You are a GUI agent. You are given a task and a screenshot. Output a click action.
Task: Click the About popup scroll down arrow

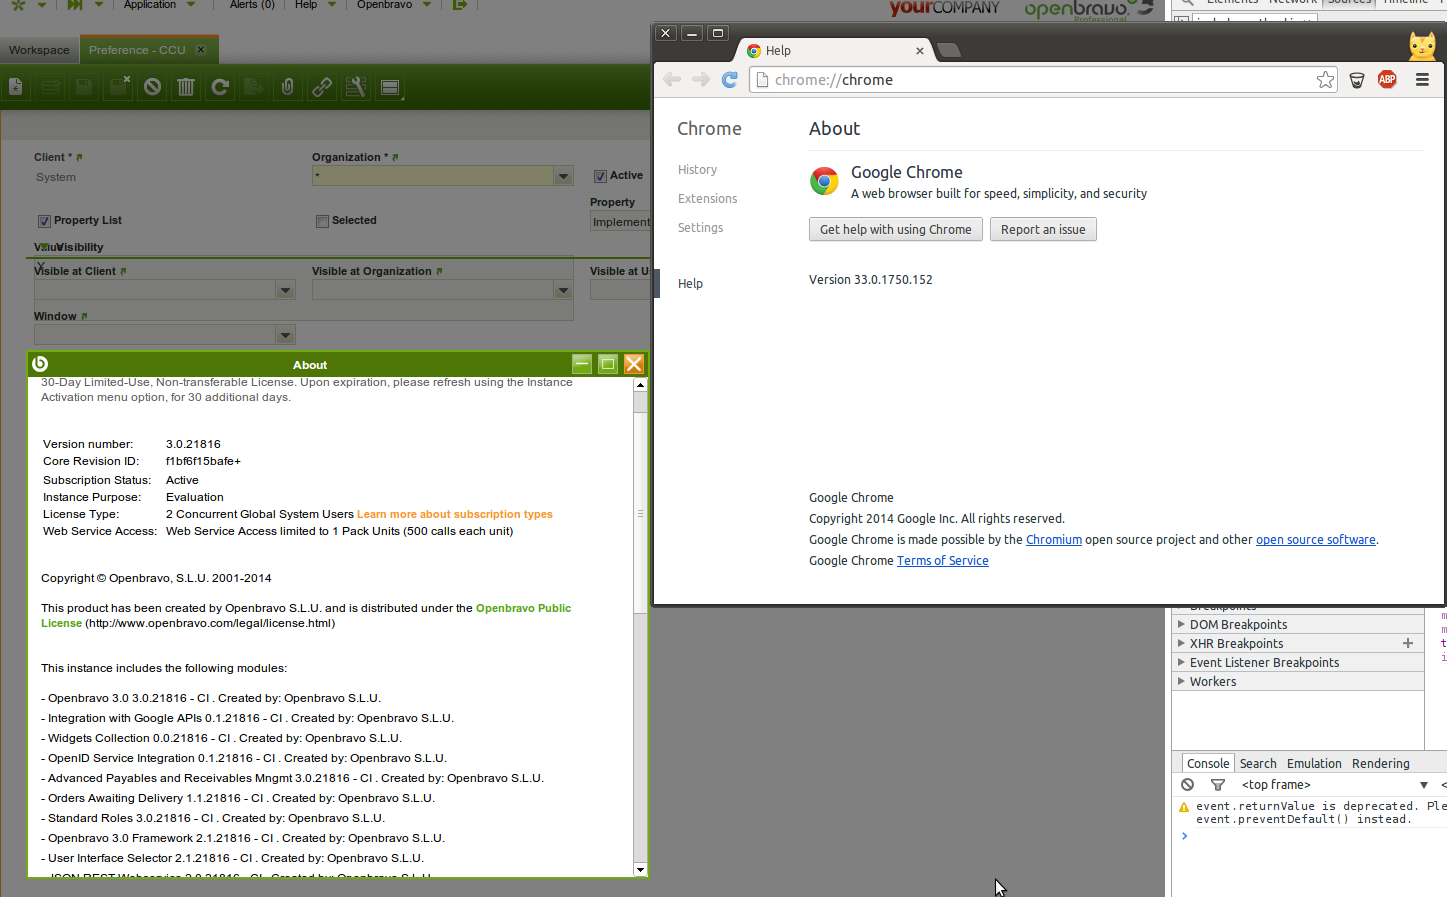point(640,870)
